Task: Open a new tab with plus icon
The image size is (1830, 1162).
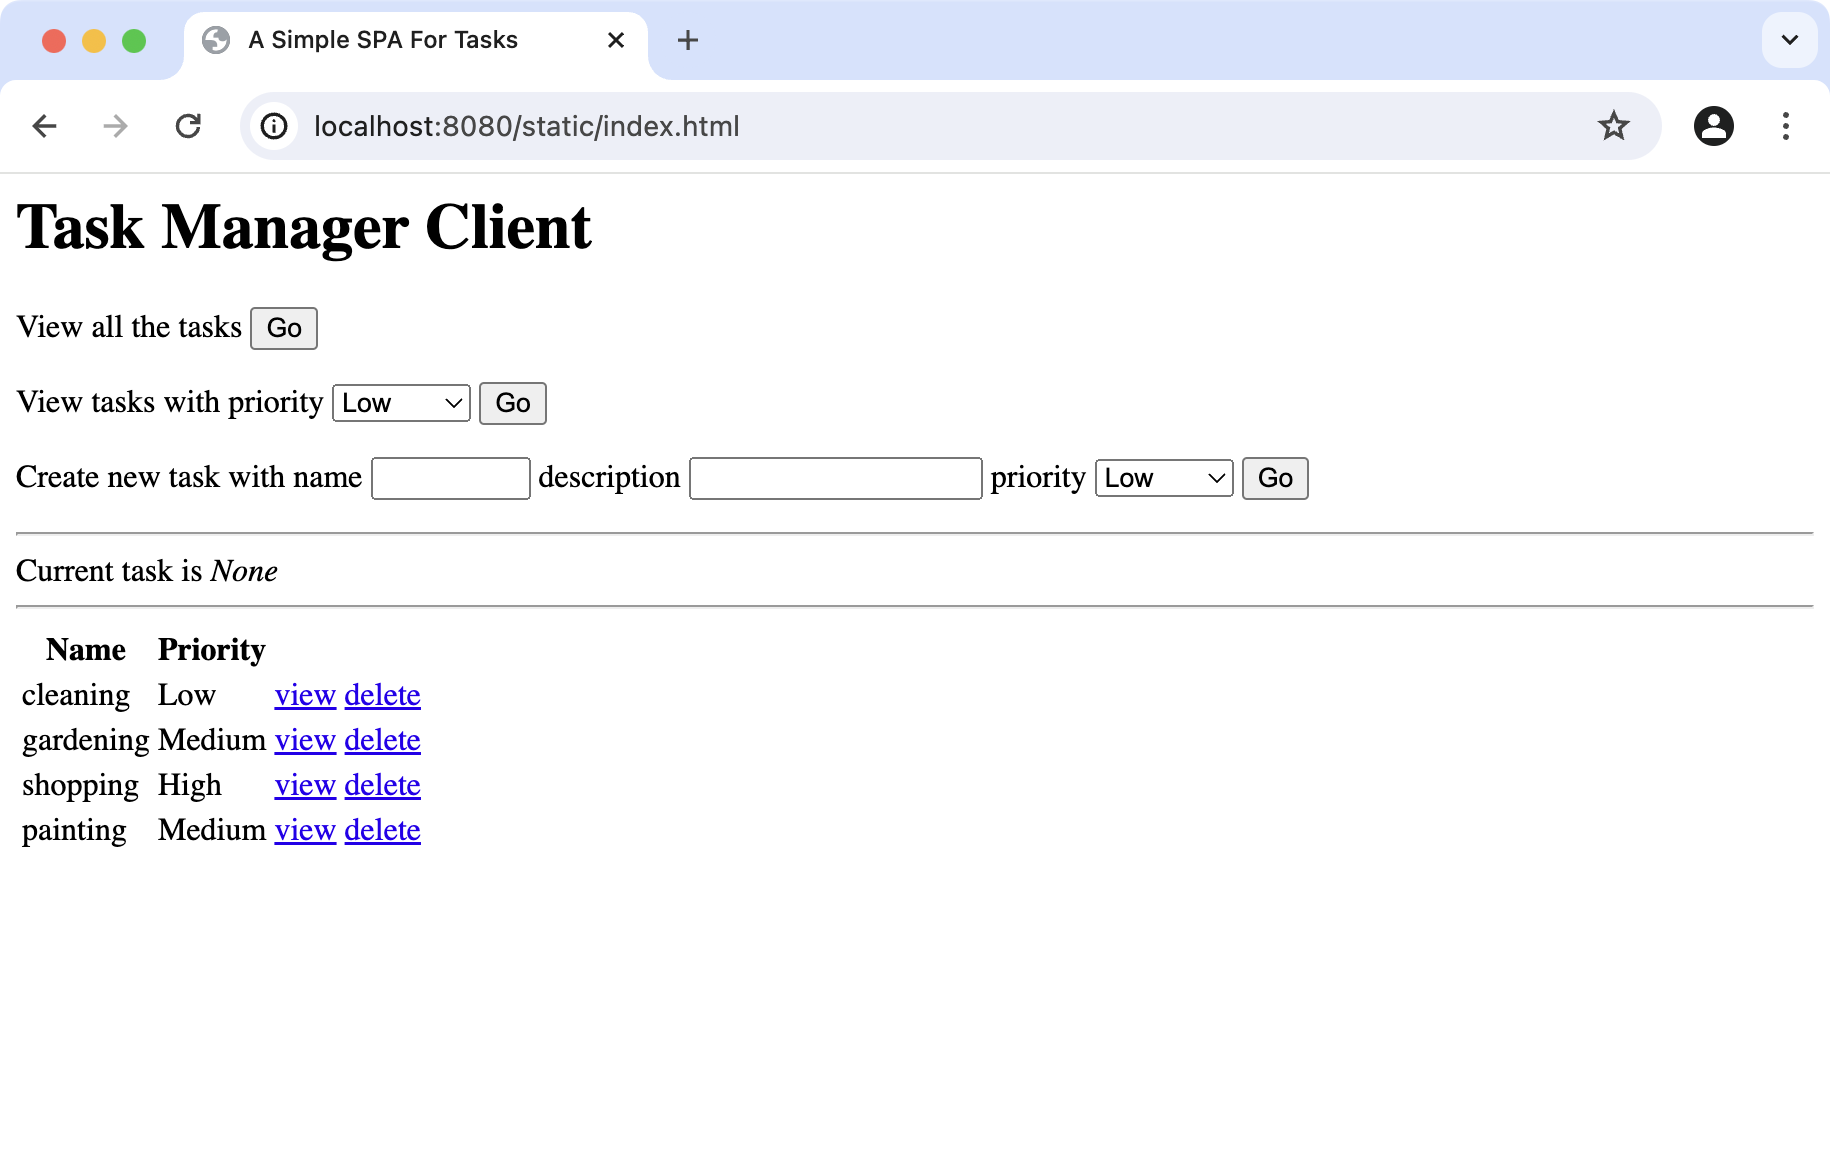Action: click(687, 40)
